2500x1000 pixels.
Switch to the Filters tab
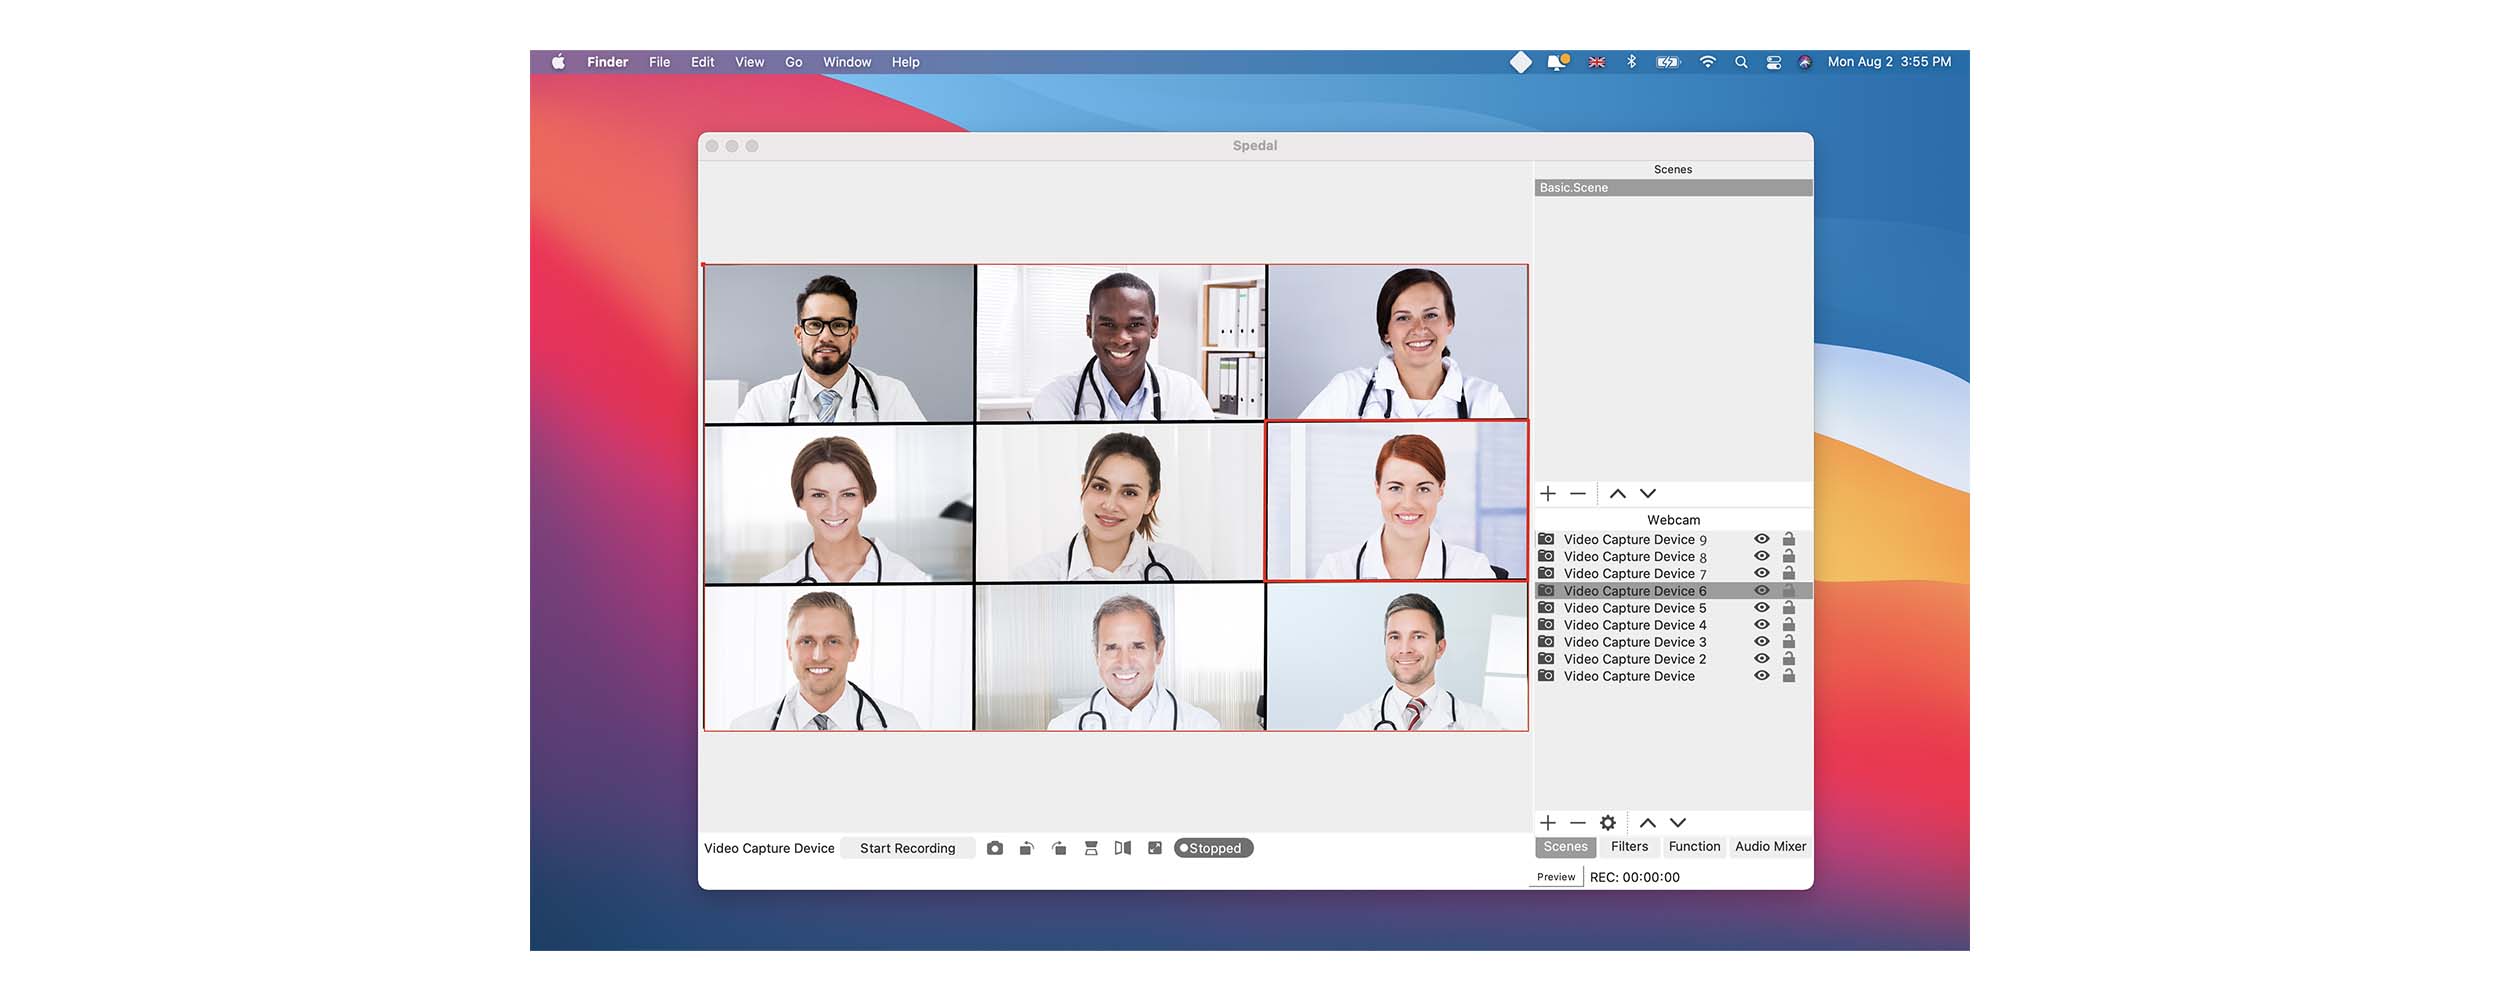[x=1629, y=847]
